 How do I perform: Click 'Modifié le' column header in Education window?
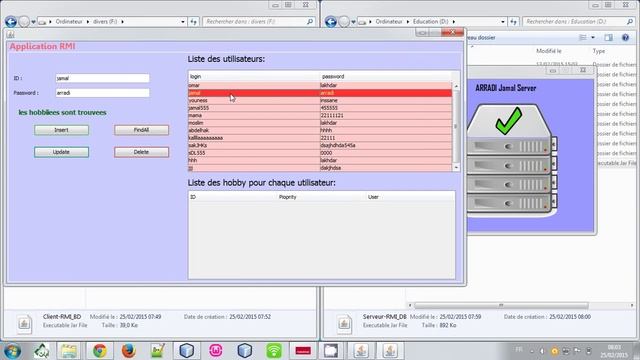click(x=549, y=51)
